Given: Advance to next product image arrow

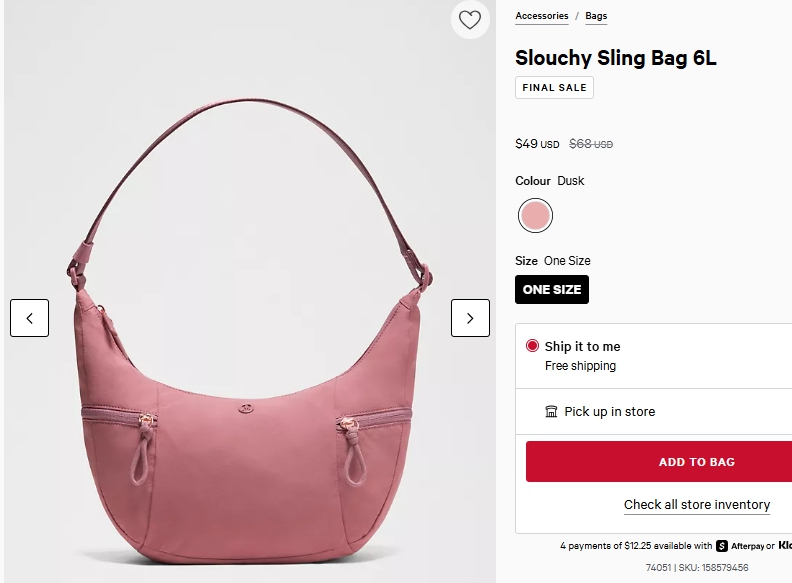Looking at the screenshot, I should click(470, 318).
